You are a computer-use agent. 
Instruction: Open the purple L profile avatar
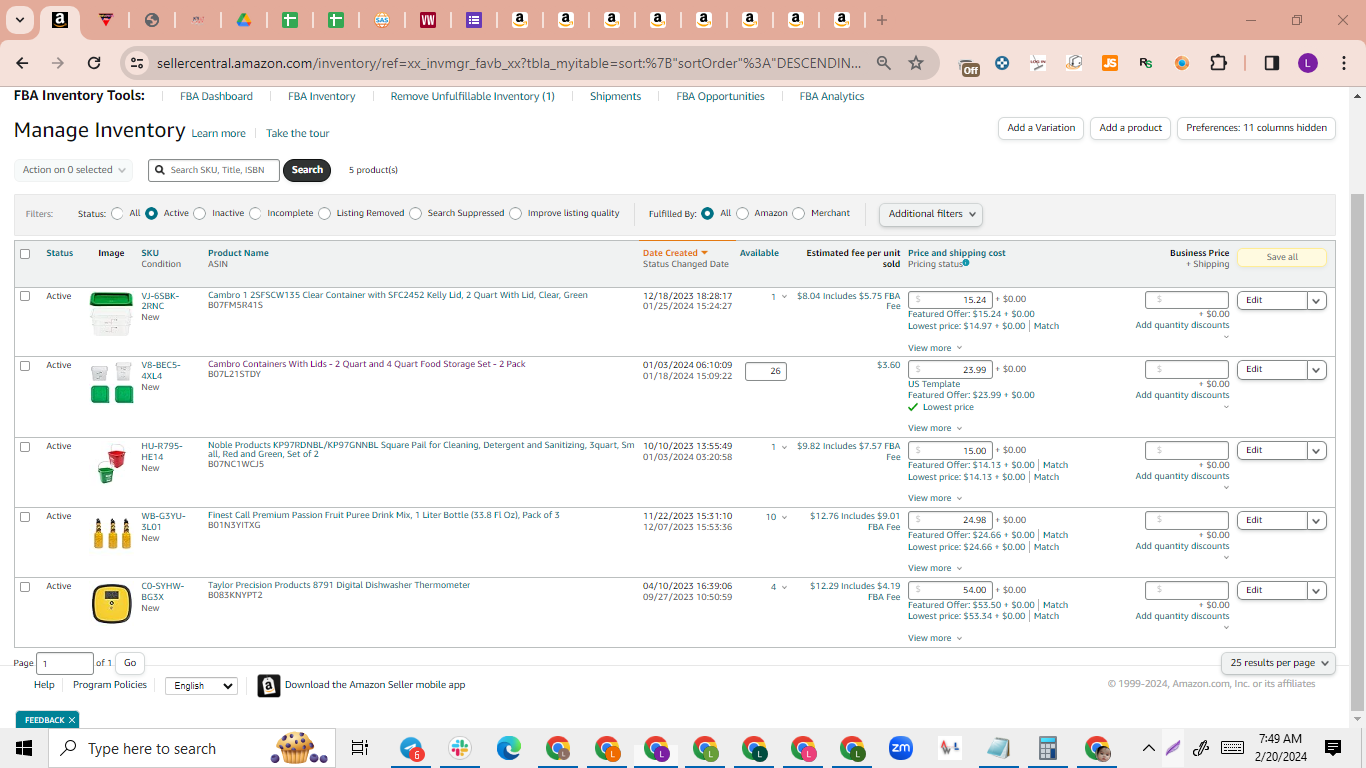point(1308,63)
